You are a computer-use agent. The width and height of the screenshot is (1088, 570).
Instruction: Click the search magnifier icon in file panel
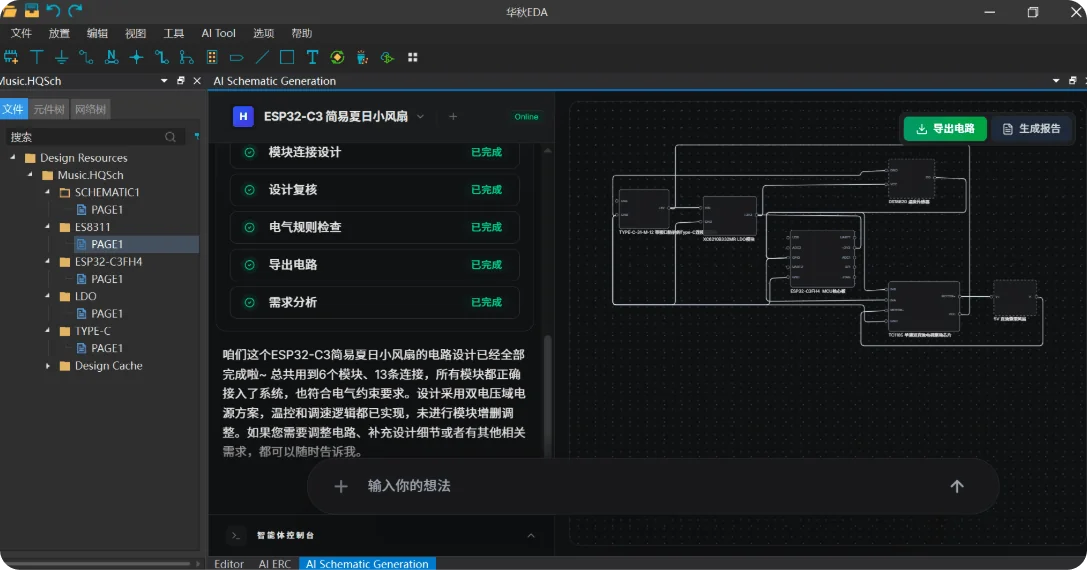[170, 137]
